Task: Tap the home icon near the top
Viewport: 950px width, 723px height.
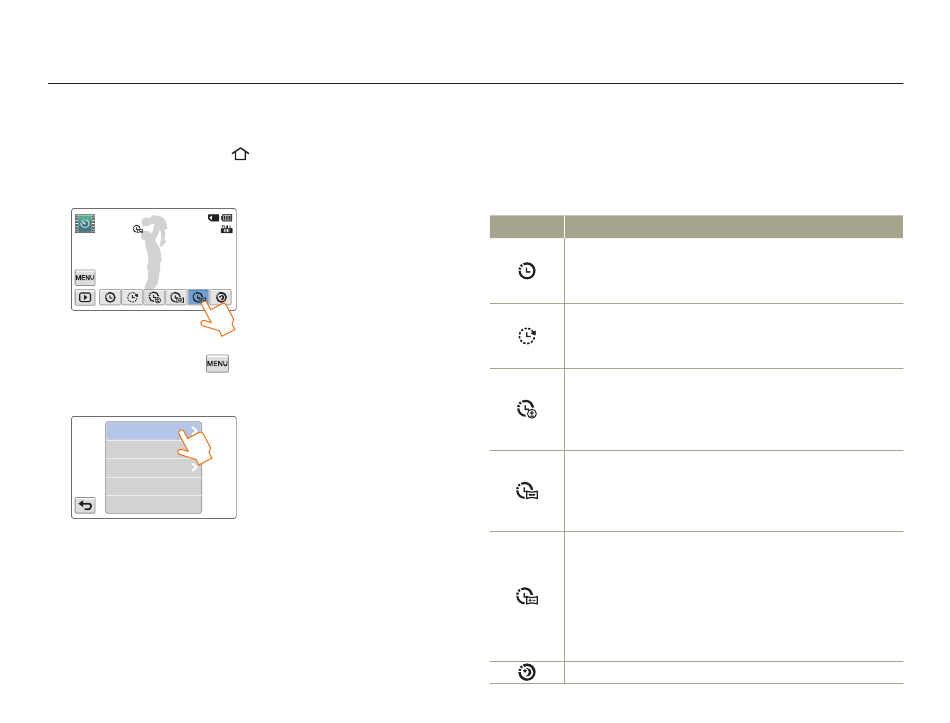Action: pos(241,154)
